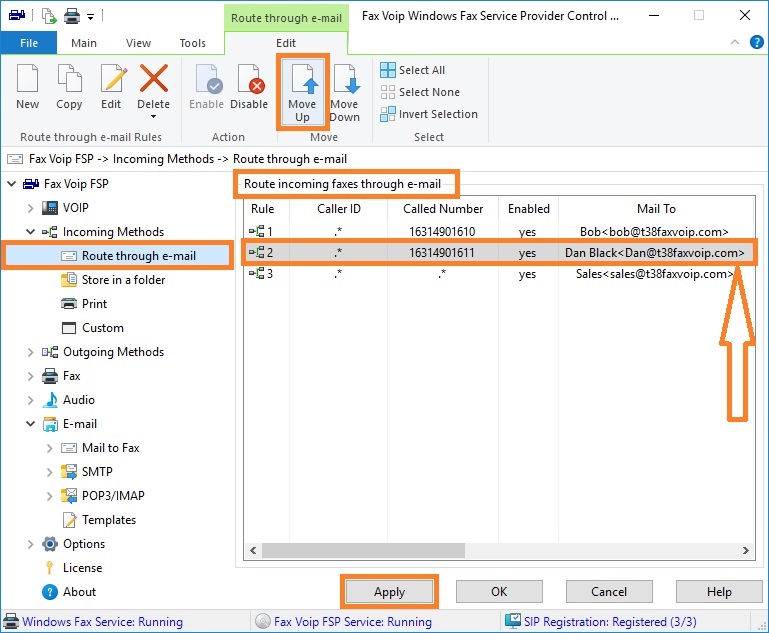Expand the SMTP node
The image size is (769, 633).
pyautogui.click(x=49, y=472)
